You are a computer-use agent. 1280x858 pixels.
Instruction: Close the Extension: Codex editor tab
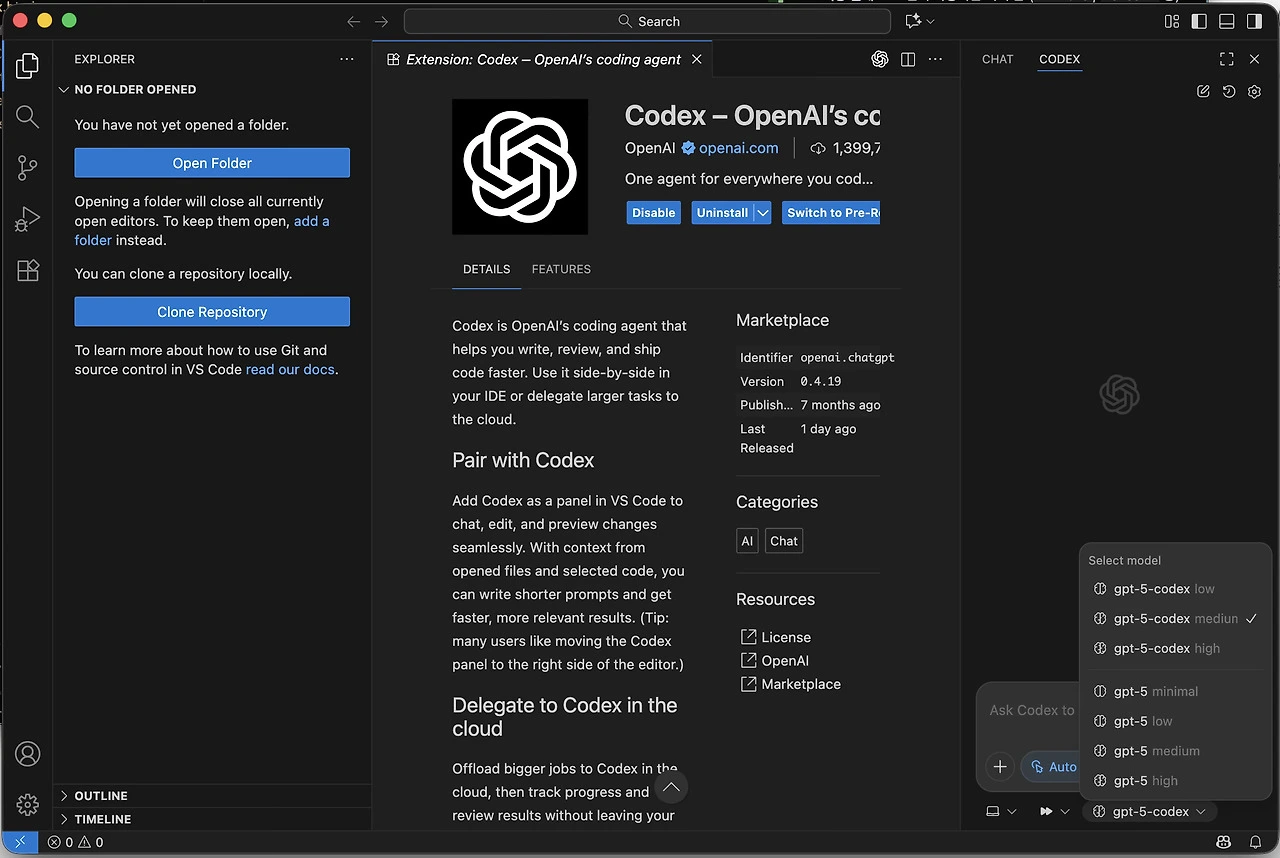tap(697, 59)
